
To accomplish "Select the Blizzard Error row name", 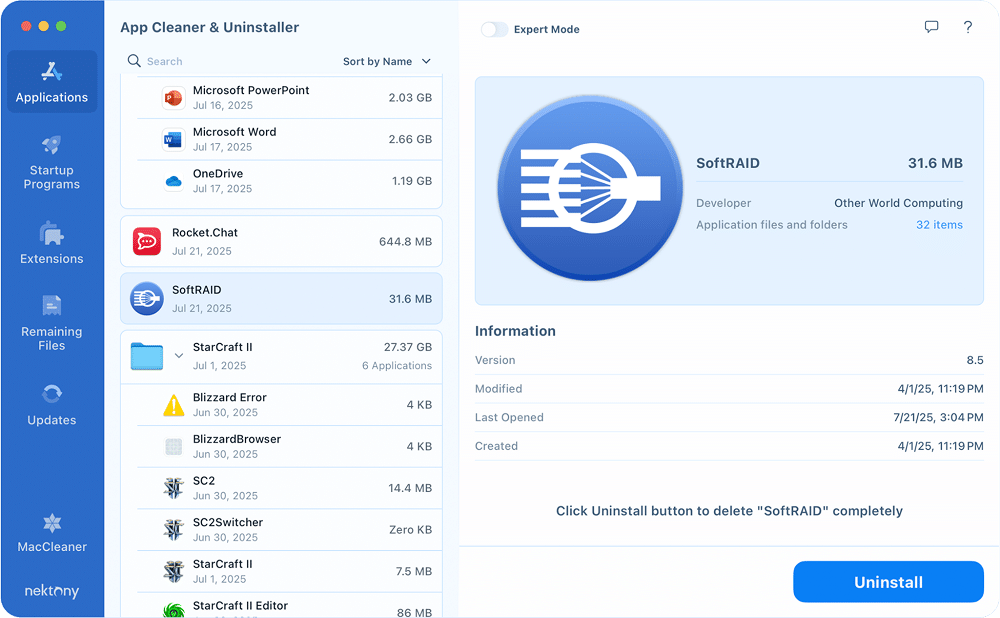I will point(230,397).
